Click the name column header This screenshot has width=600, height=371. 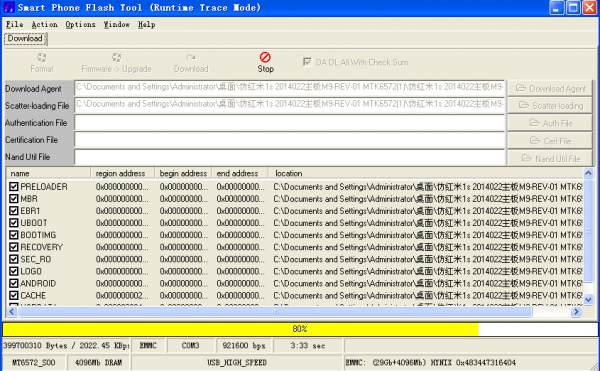49,173
